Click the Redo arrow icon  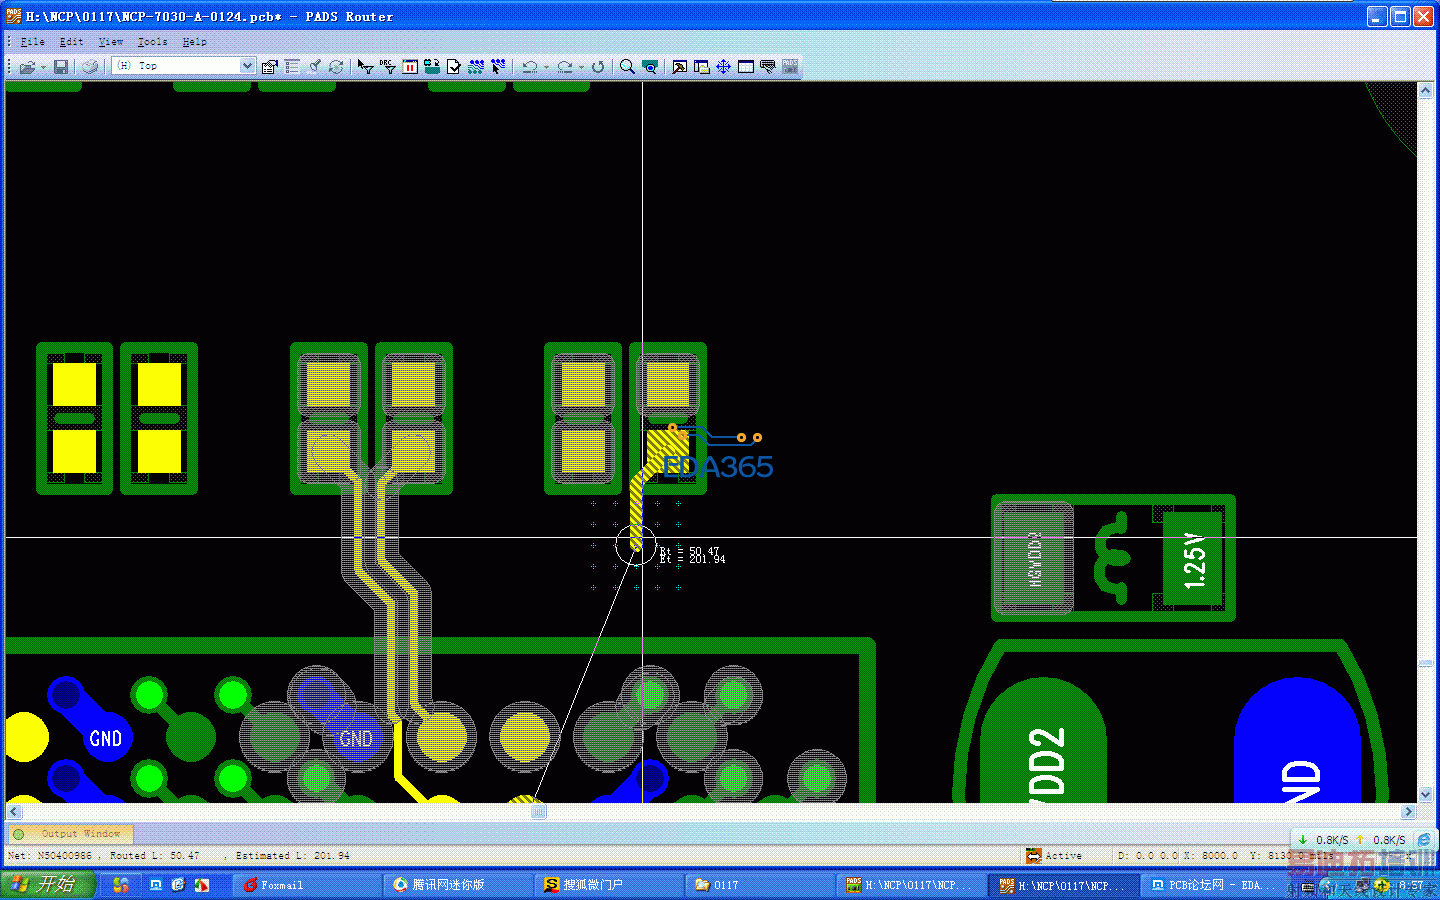[564, 67]
